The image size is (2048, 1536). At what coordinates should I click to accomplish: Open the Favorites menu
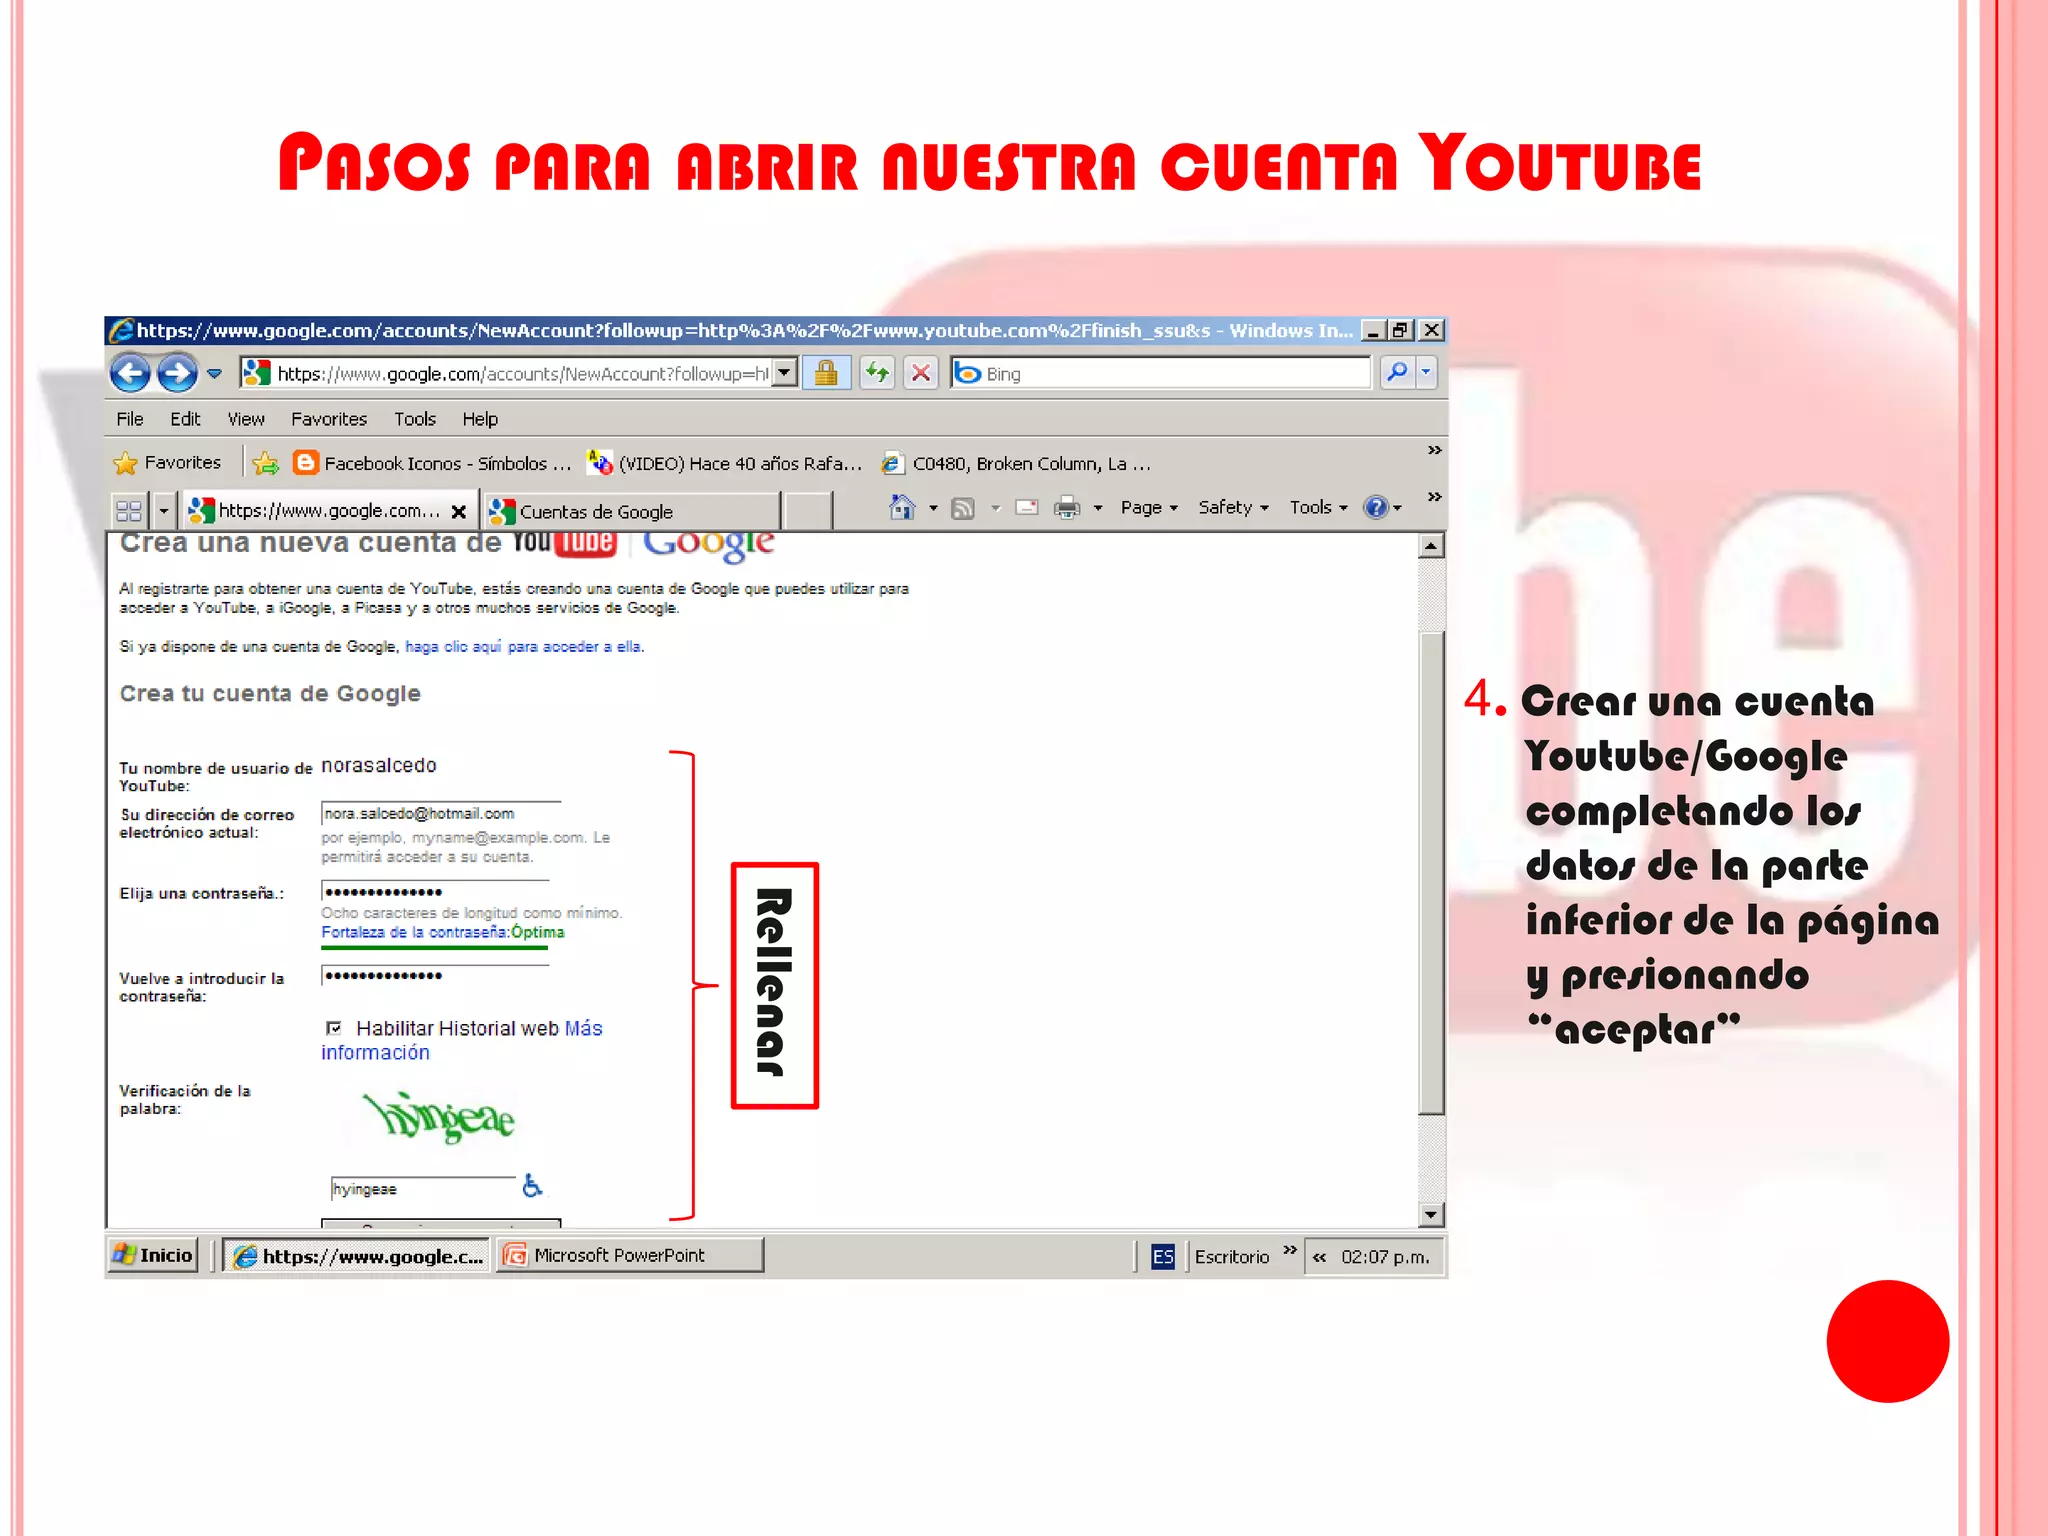tap(329, 419)
